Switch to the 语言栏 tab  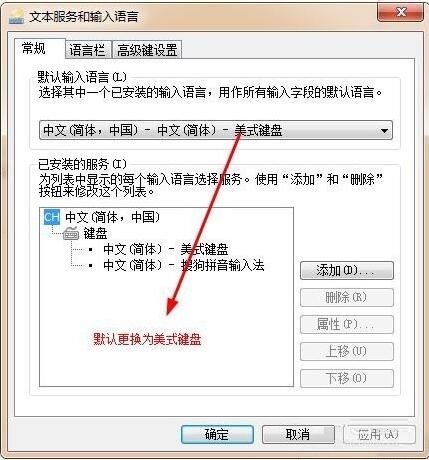click(88, 50)
